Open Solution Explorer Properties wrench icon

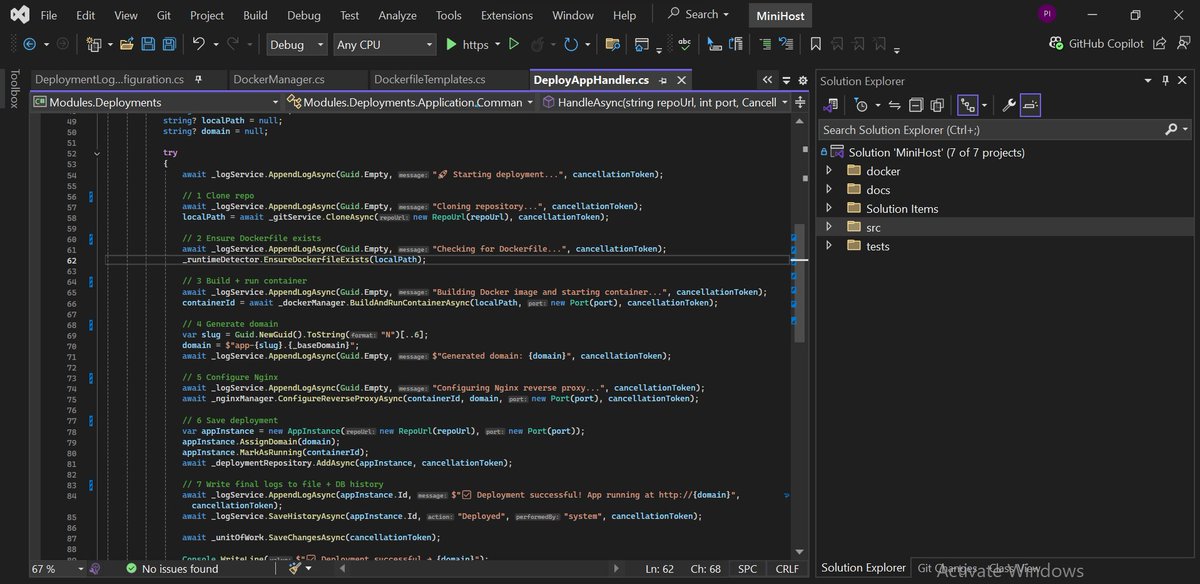pos(1008,105)
